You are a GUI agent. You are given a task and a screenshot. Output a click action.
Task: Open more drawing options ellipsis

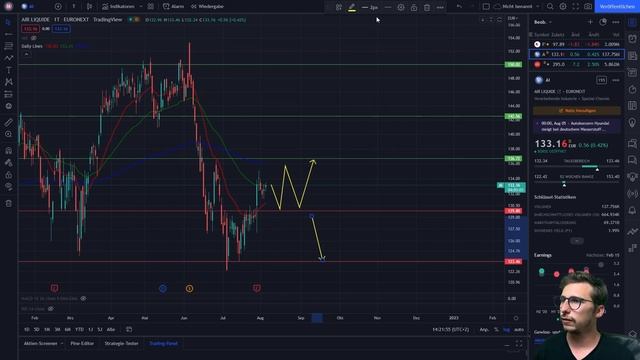pos(440,7)
